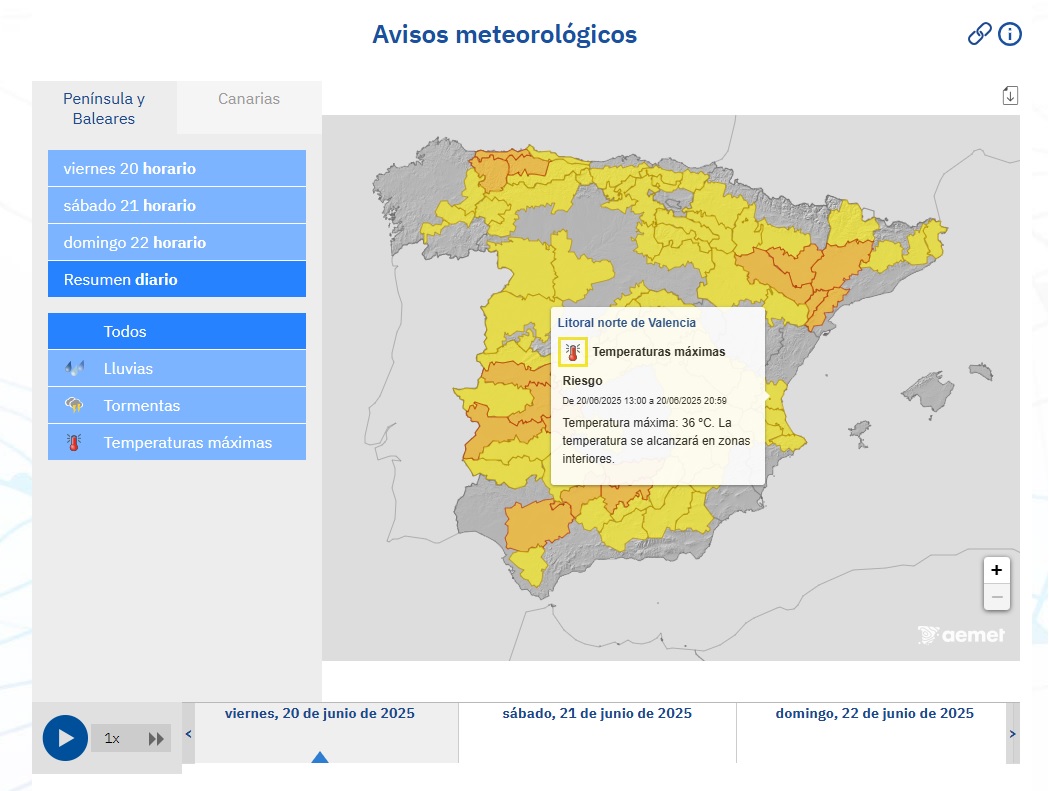Click the info icon top right
Screen dimensions: 1049x791
point(1010,33)
